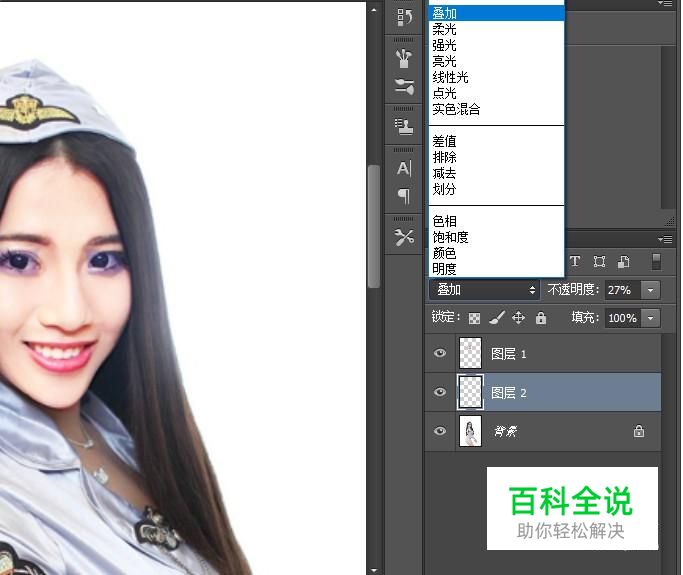Screen dimensions: 683x575
Task: Choose 强光 blend mode
Action: click(497, 45)
